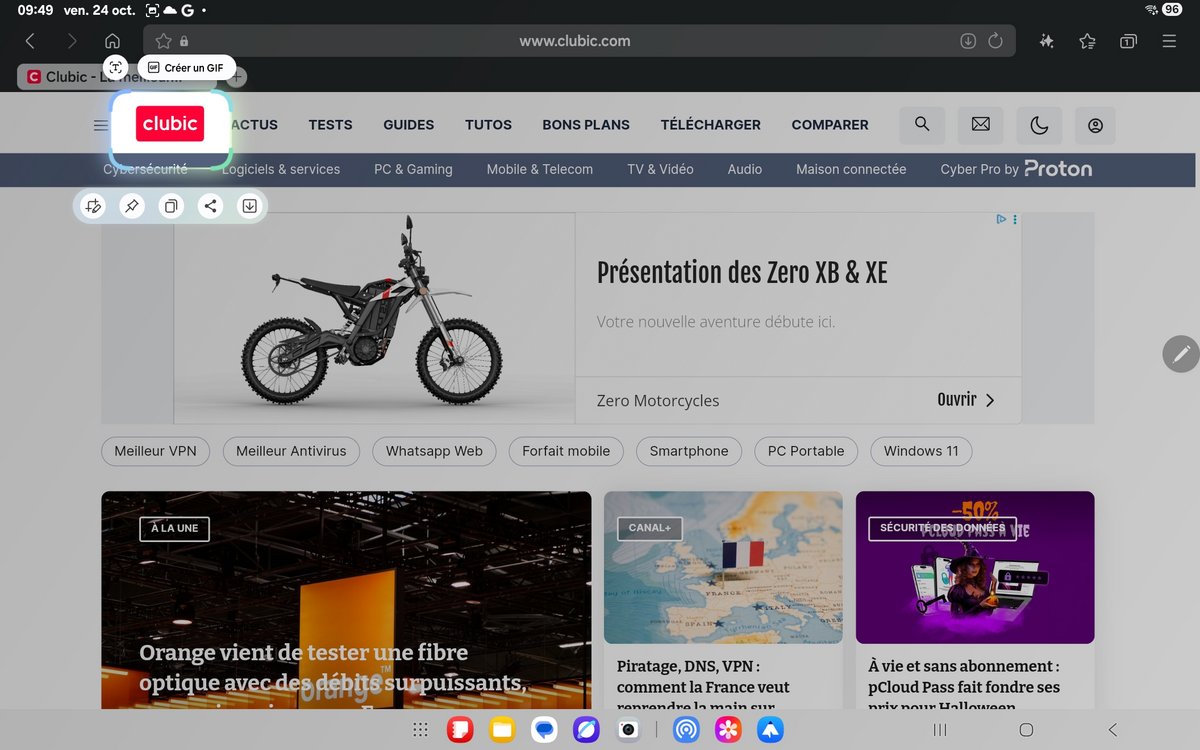
Task: Click the Créer un GIF button
Action: (186, 68)
